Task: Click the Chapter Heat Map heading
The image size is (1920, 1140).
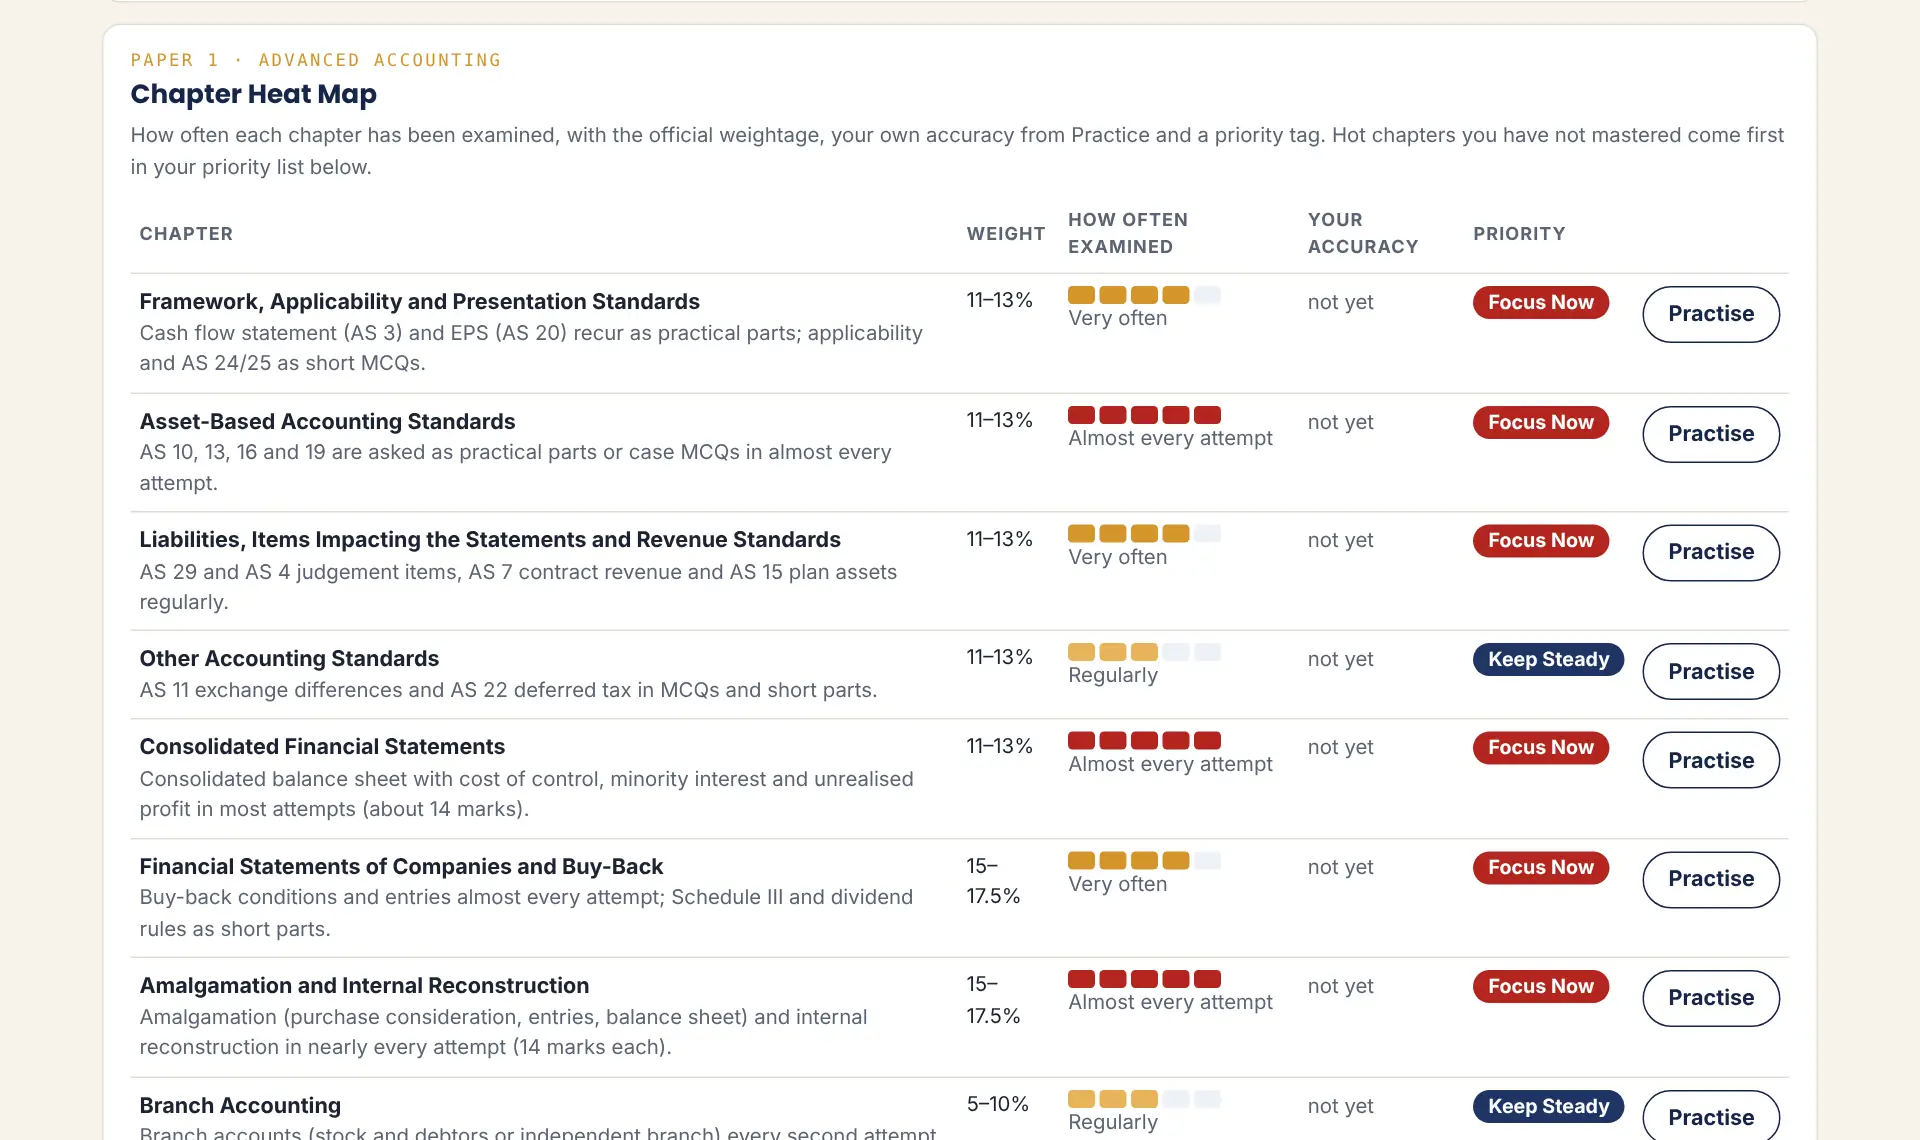Action: click(253, 94)
